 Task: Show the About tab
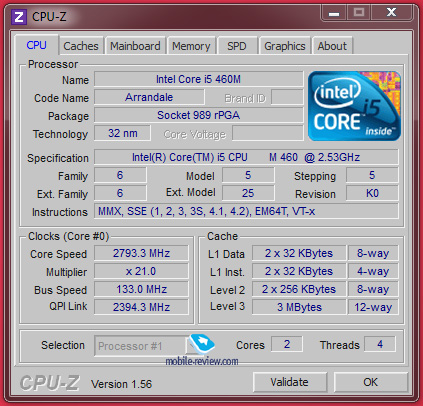(332, 46)
